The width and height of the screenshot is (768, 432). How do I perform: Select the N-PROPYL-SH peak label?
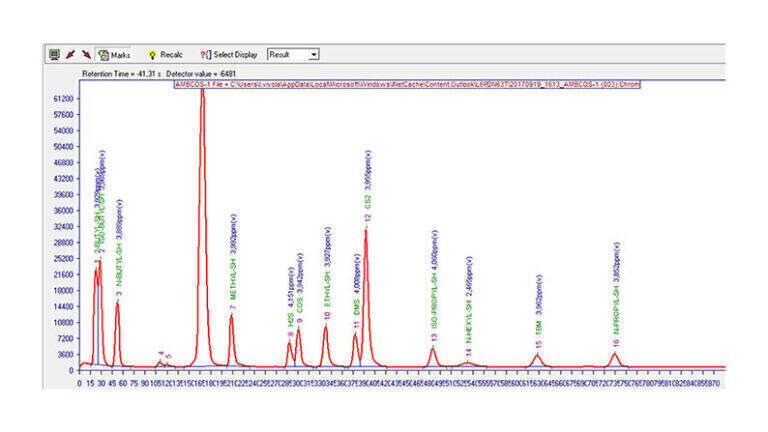point(616,309)
